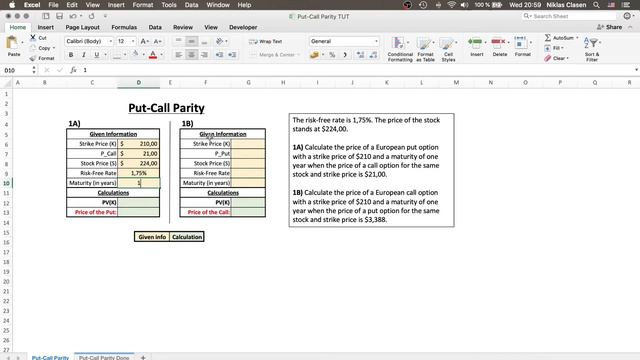Click the red font color A swatch
The width and height of the screenshot is (640, 360).
(153, 54)
